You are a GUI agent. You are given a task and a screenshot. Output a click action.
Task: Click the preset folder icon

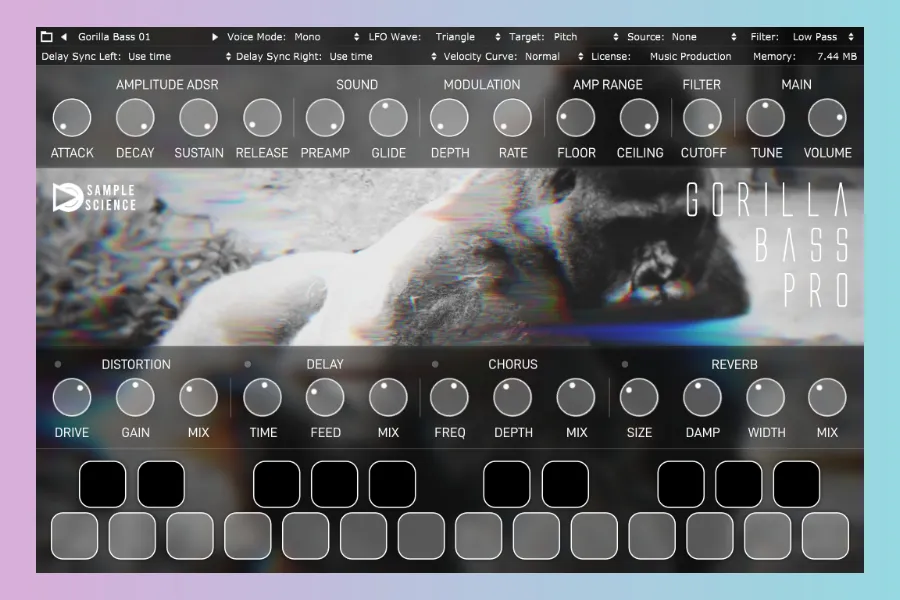click(47, 37)
